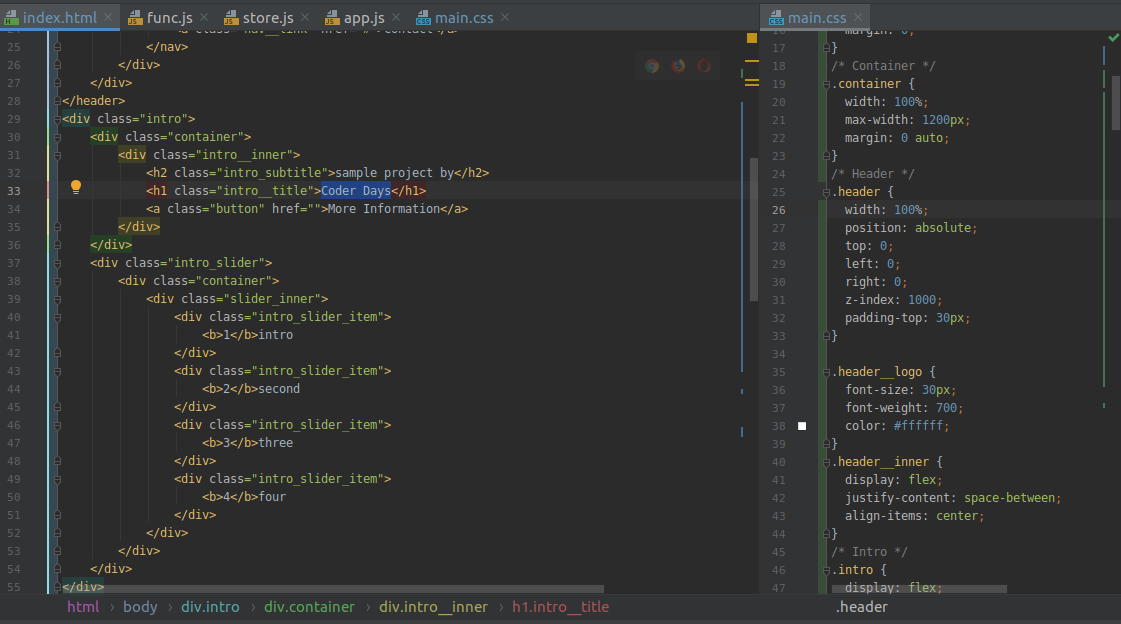1121x624 pixels.
Task: Click the "justify-content: space-between;" declaration
Action: coord(953,498)
